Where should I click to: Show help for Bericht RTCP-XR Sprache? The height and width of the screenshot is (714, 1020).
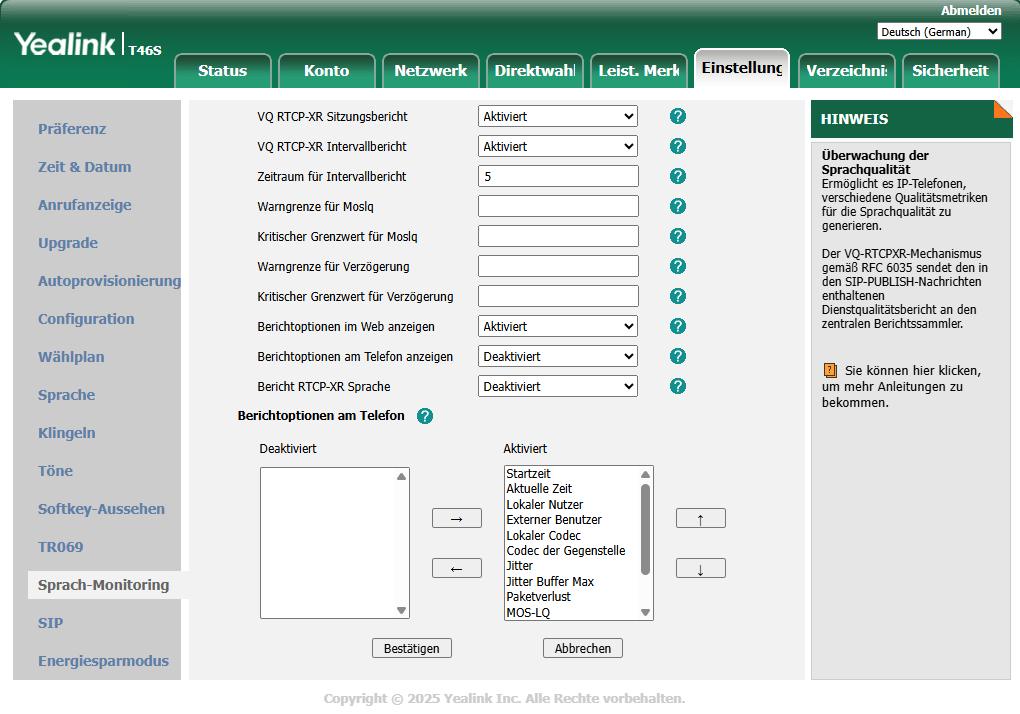coord(677,386)
